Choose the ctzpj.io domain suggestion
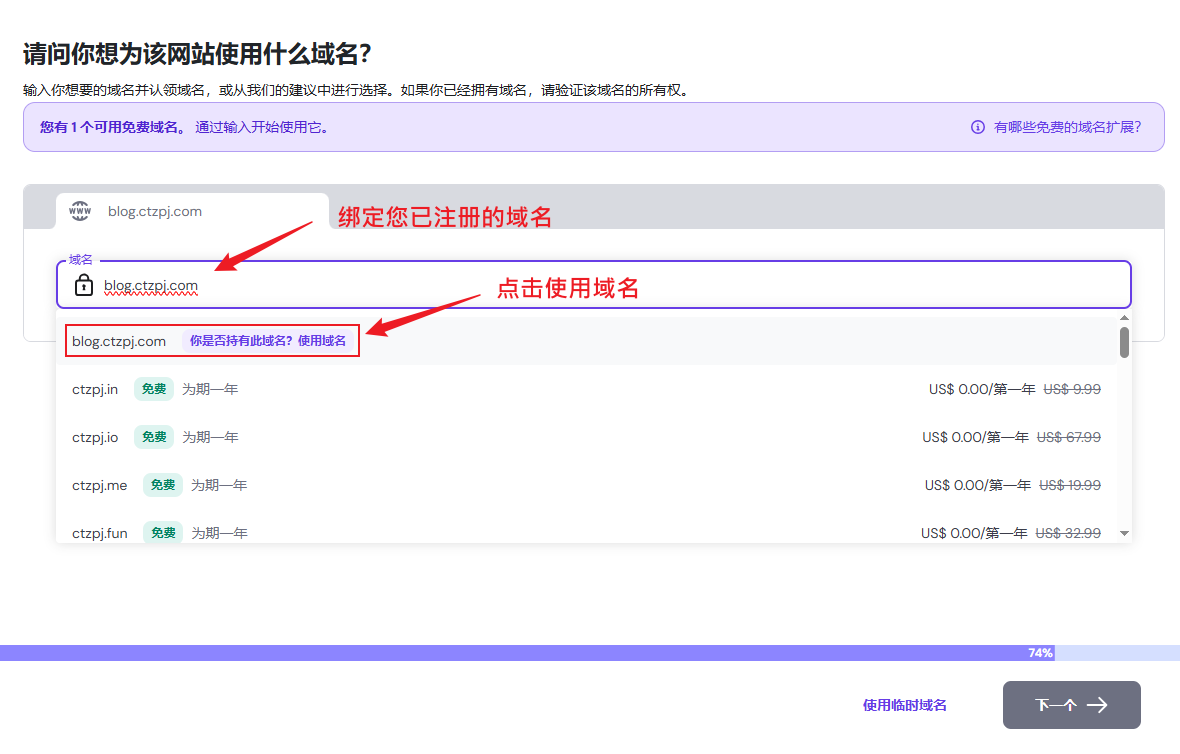The image size is (1180, 754). (95, 437)
